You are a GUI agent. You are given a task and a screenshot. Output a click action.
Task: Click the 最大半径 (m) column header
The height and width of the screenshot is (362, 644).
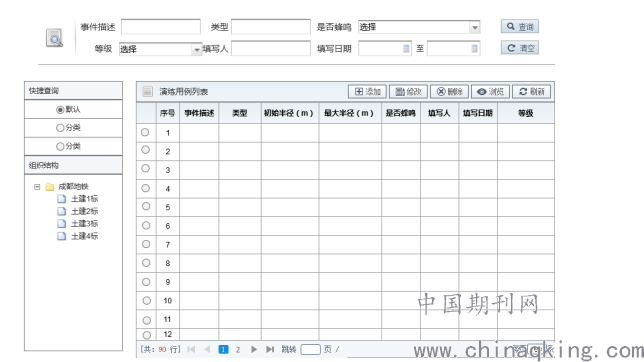tap(350, 113)
